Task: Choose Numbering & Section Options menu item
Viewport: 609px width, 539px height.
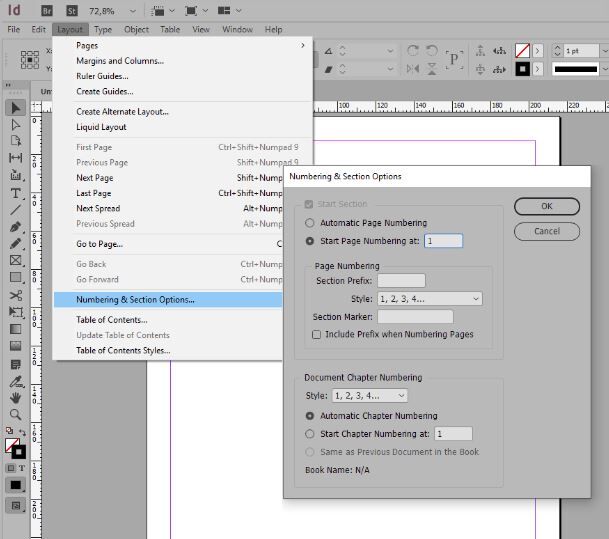Action: coord(168,300)
